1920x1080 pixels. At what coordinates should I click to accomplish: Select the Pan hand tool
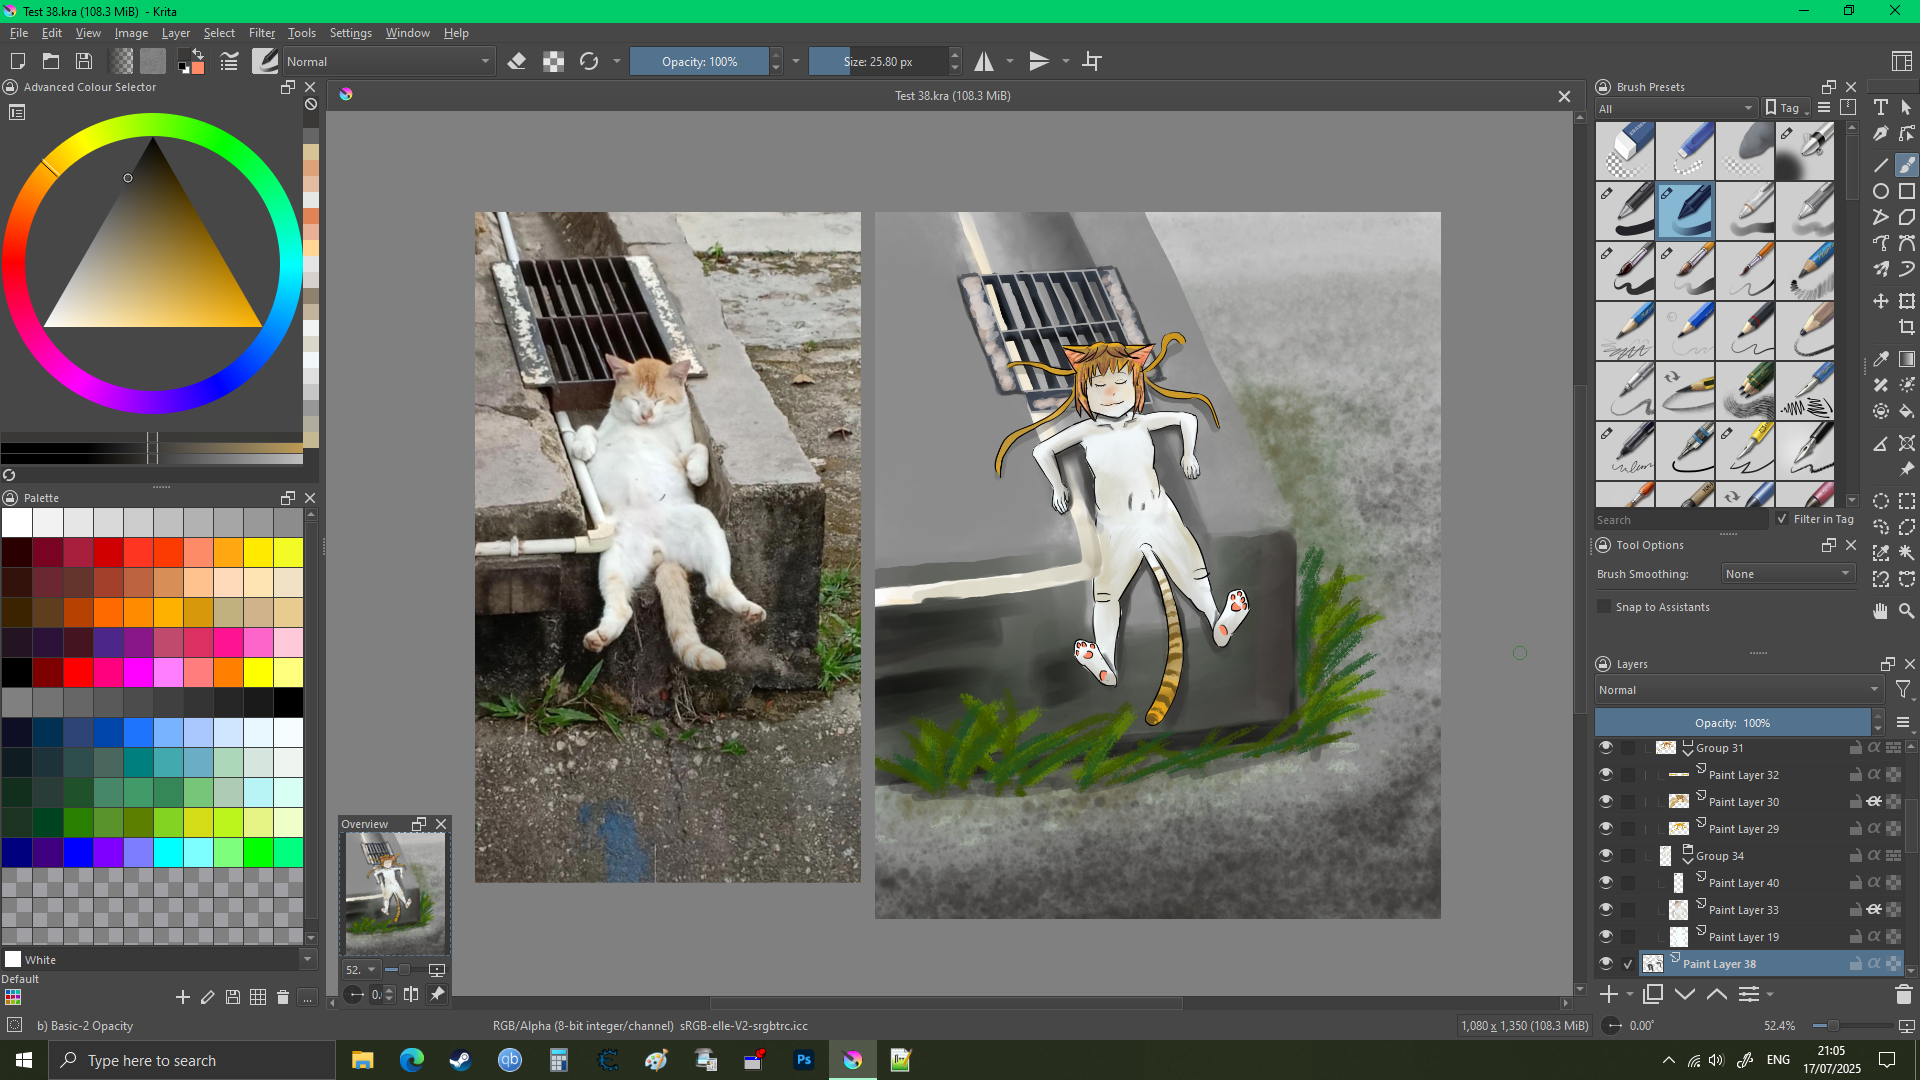[1881, 610]
